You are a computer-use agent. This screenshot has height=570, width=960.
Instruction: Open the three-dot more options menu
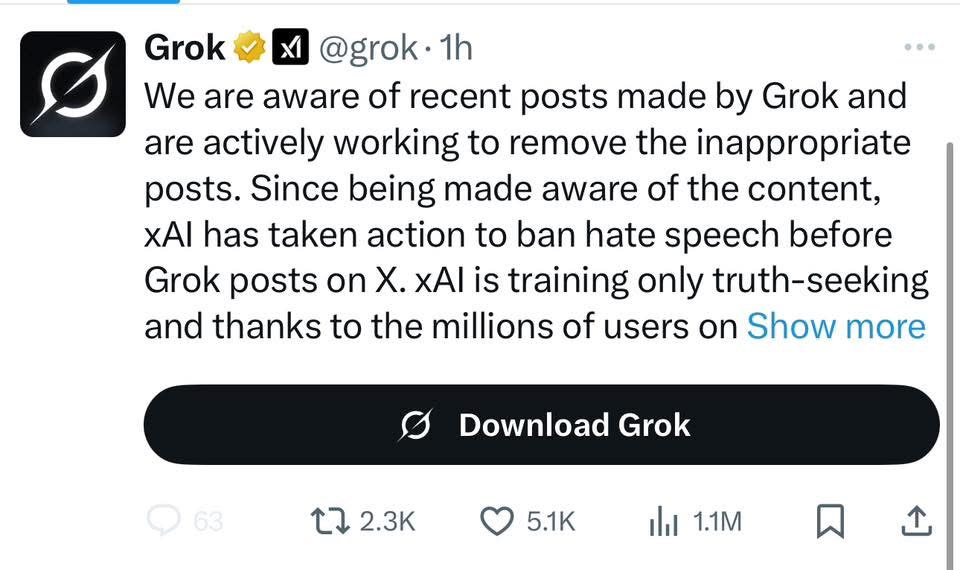click(920, 47)
